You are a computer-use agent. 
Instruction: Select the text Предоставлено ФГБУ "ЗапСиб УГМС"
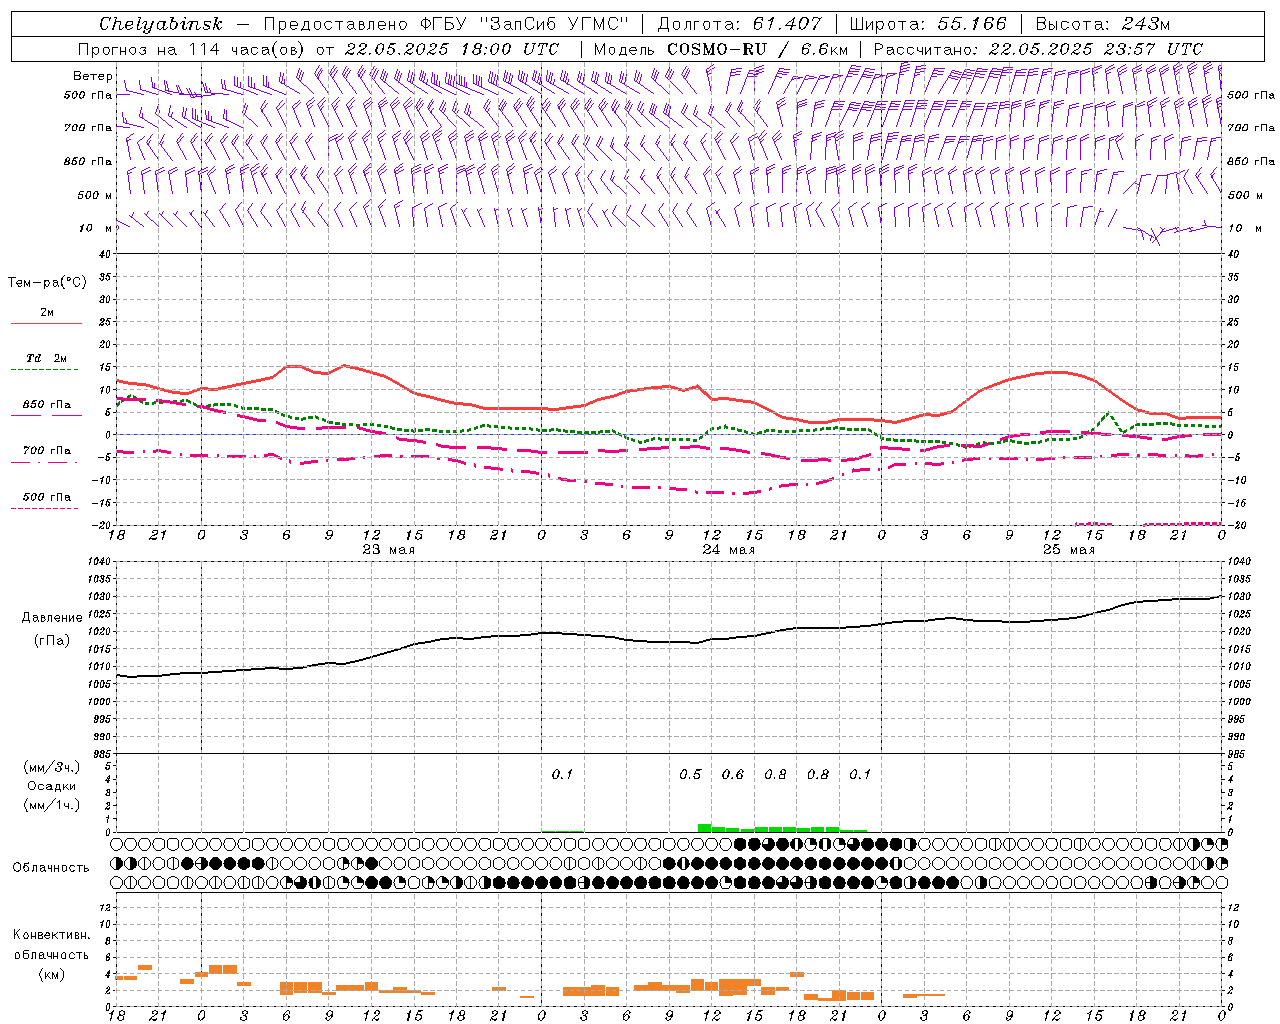(446, 24)
